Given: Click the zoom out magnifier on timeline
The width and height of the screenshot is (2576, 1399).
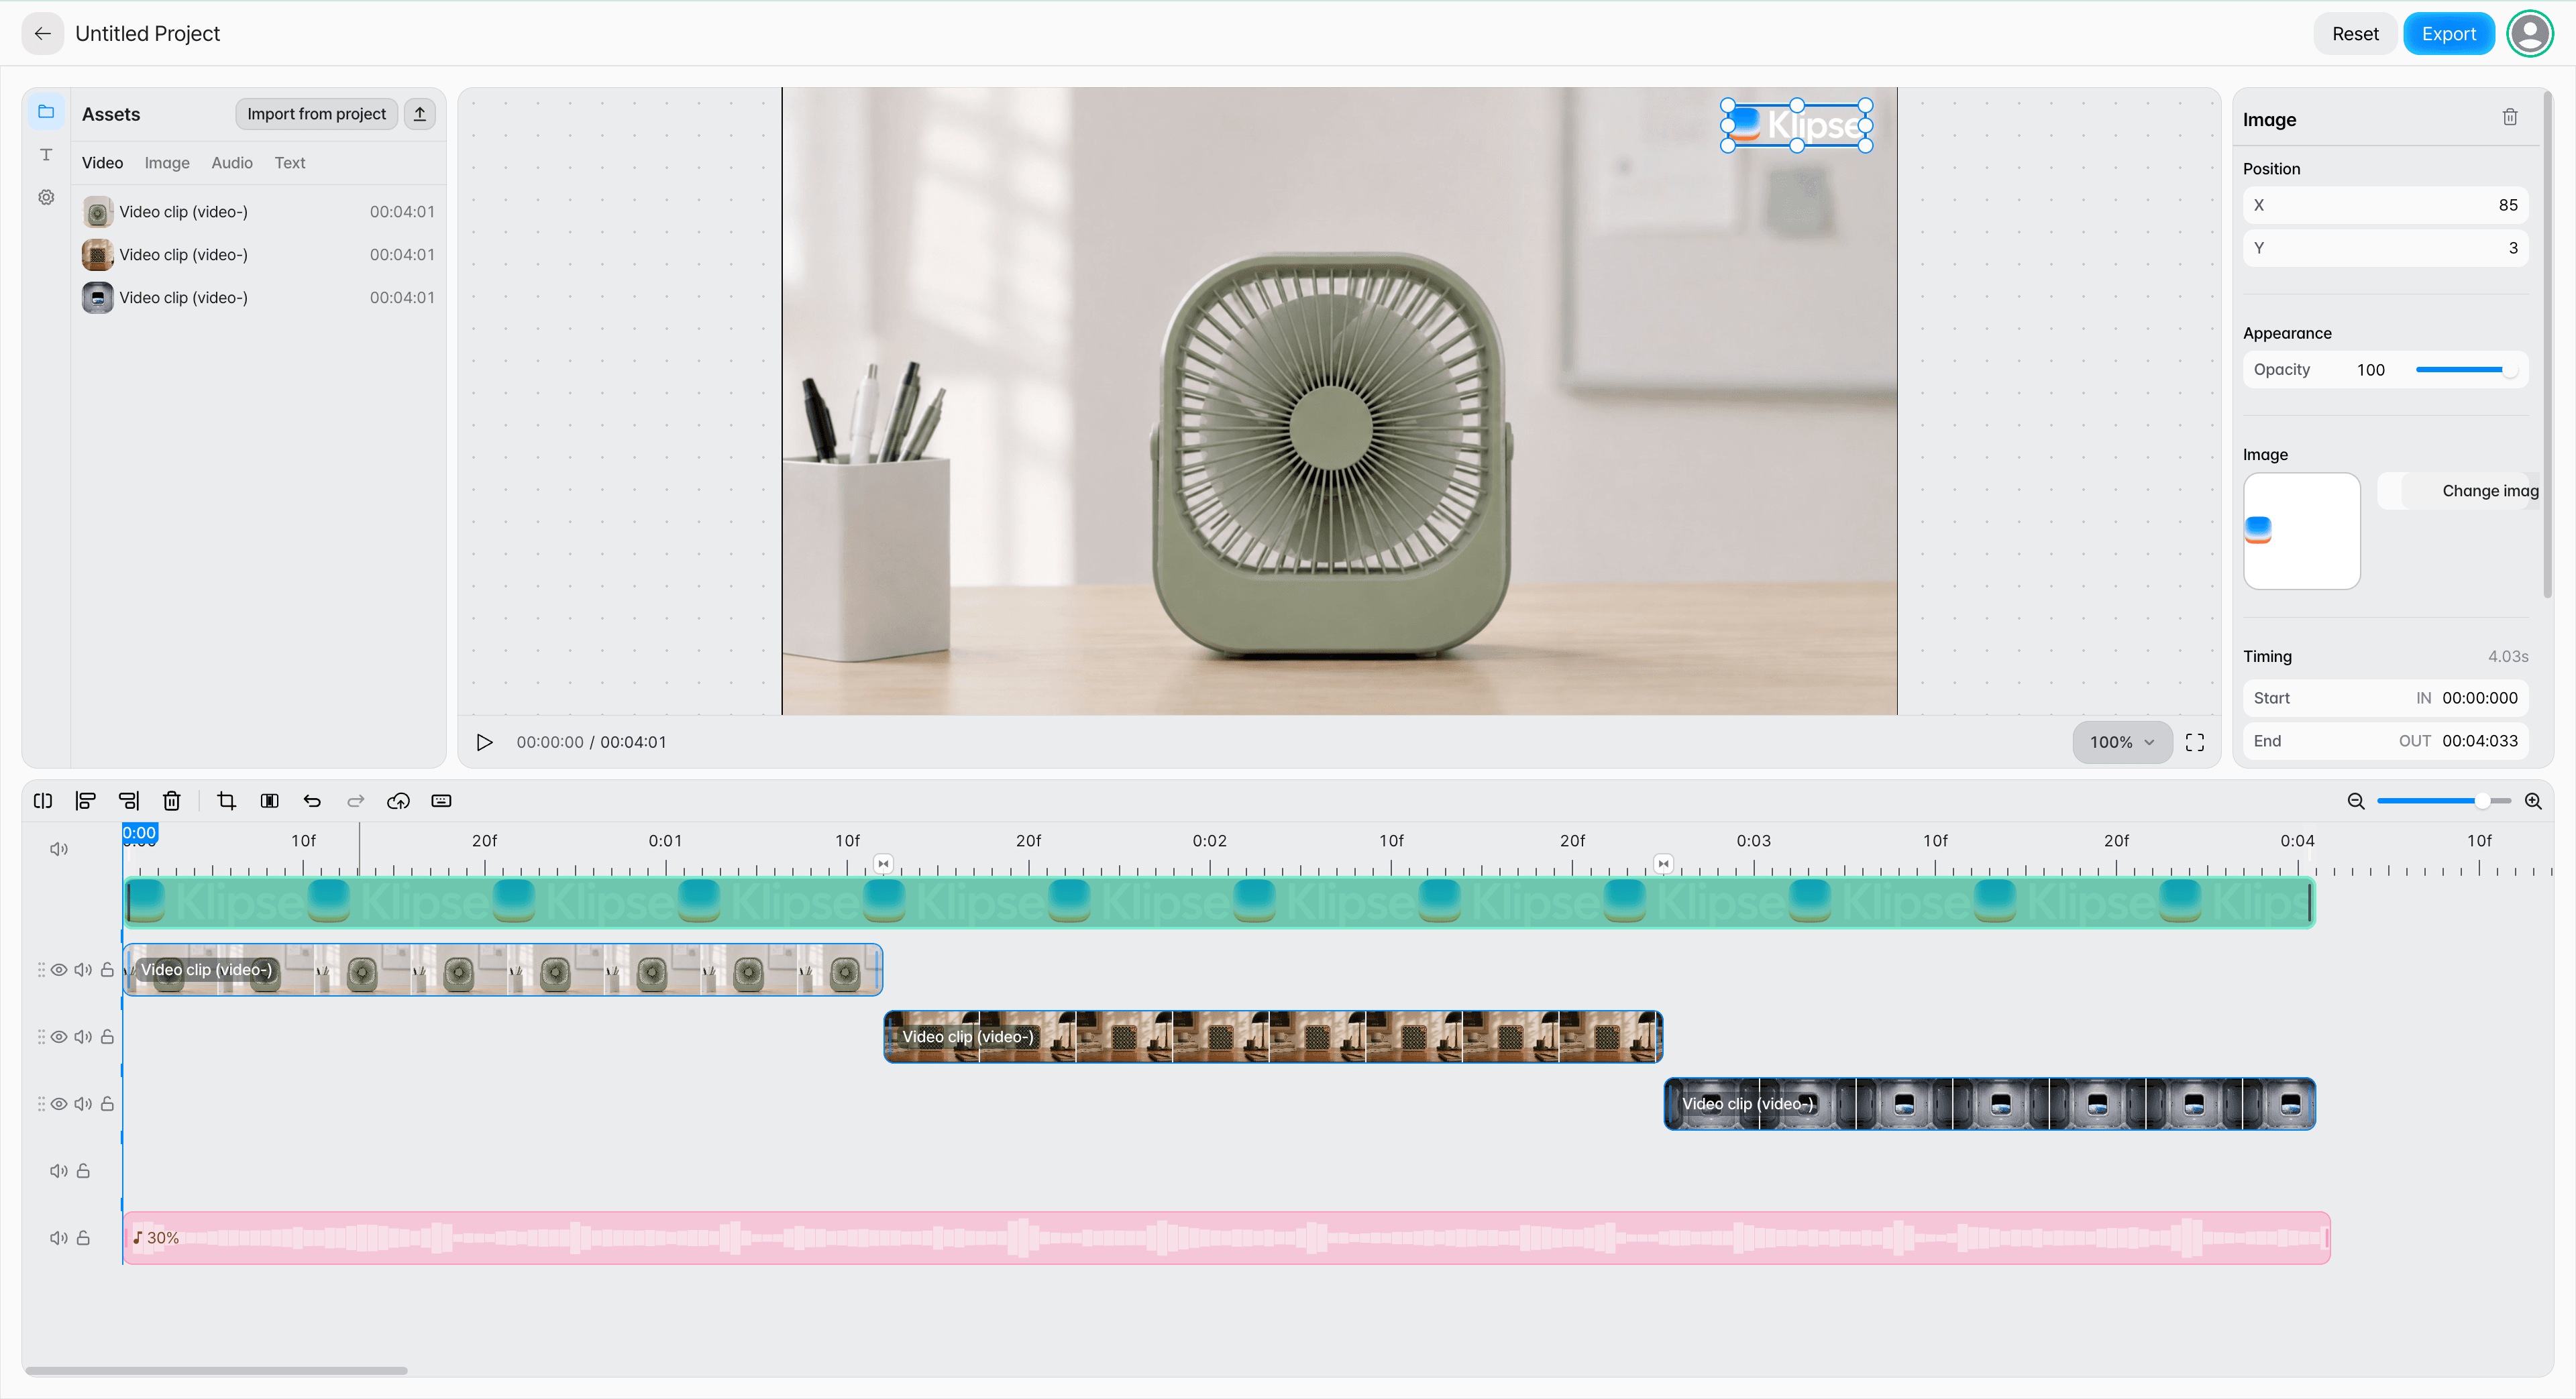Looking at the screenshot, I should click(x=2356, y=801).
